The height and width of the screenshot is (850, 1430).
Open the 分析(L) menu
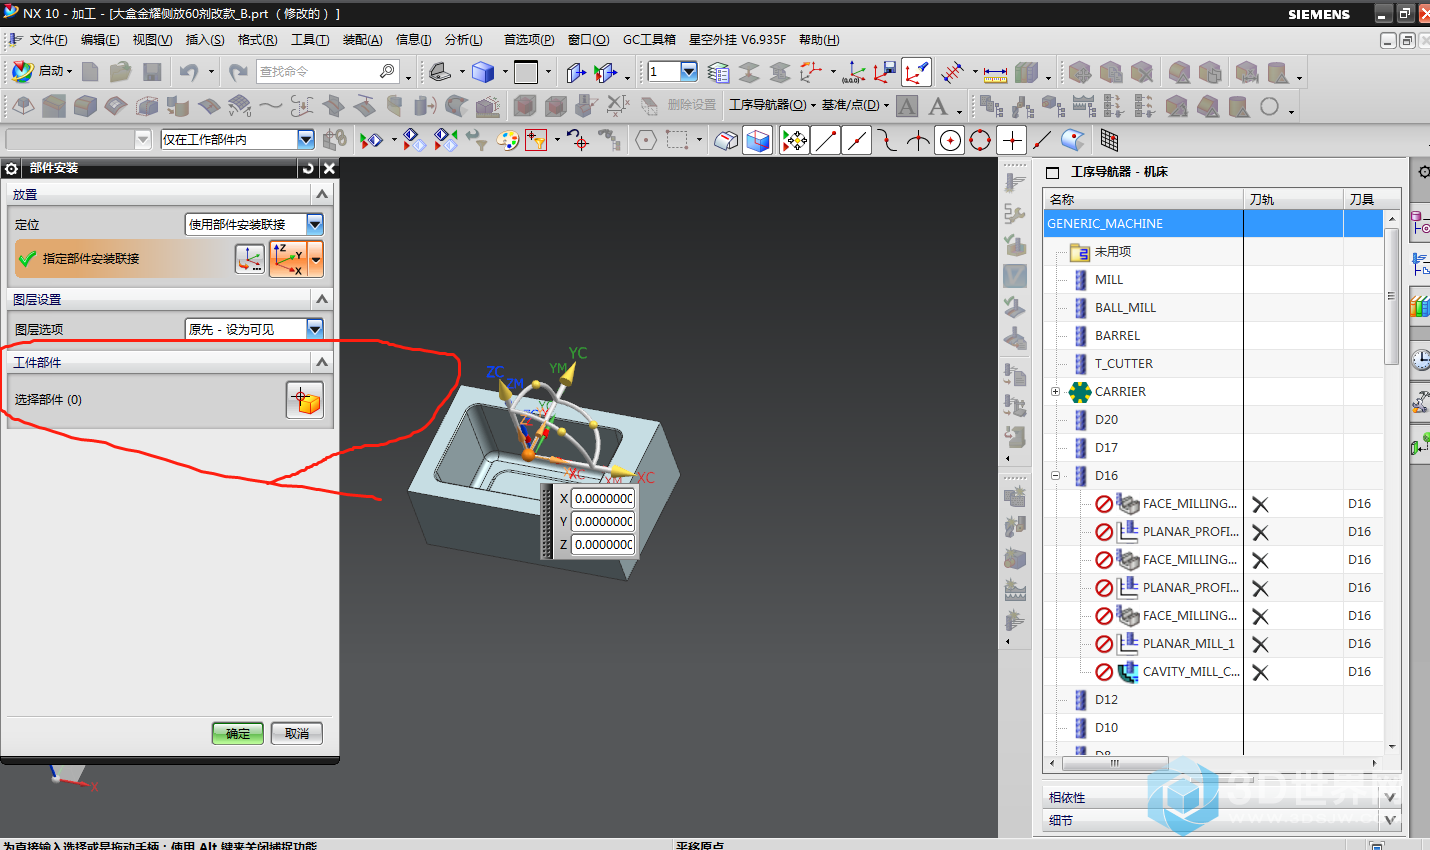(x=464, y=40)
